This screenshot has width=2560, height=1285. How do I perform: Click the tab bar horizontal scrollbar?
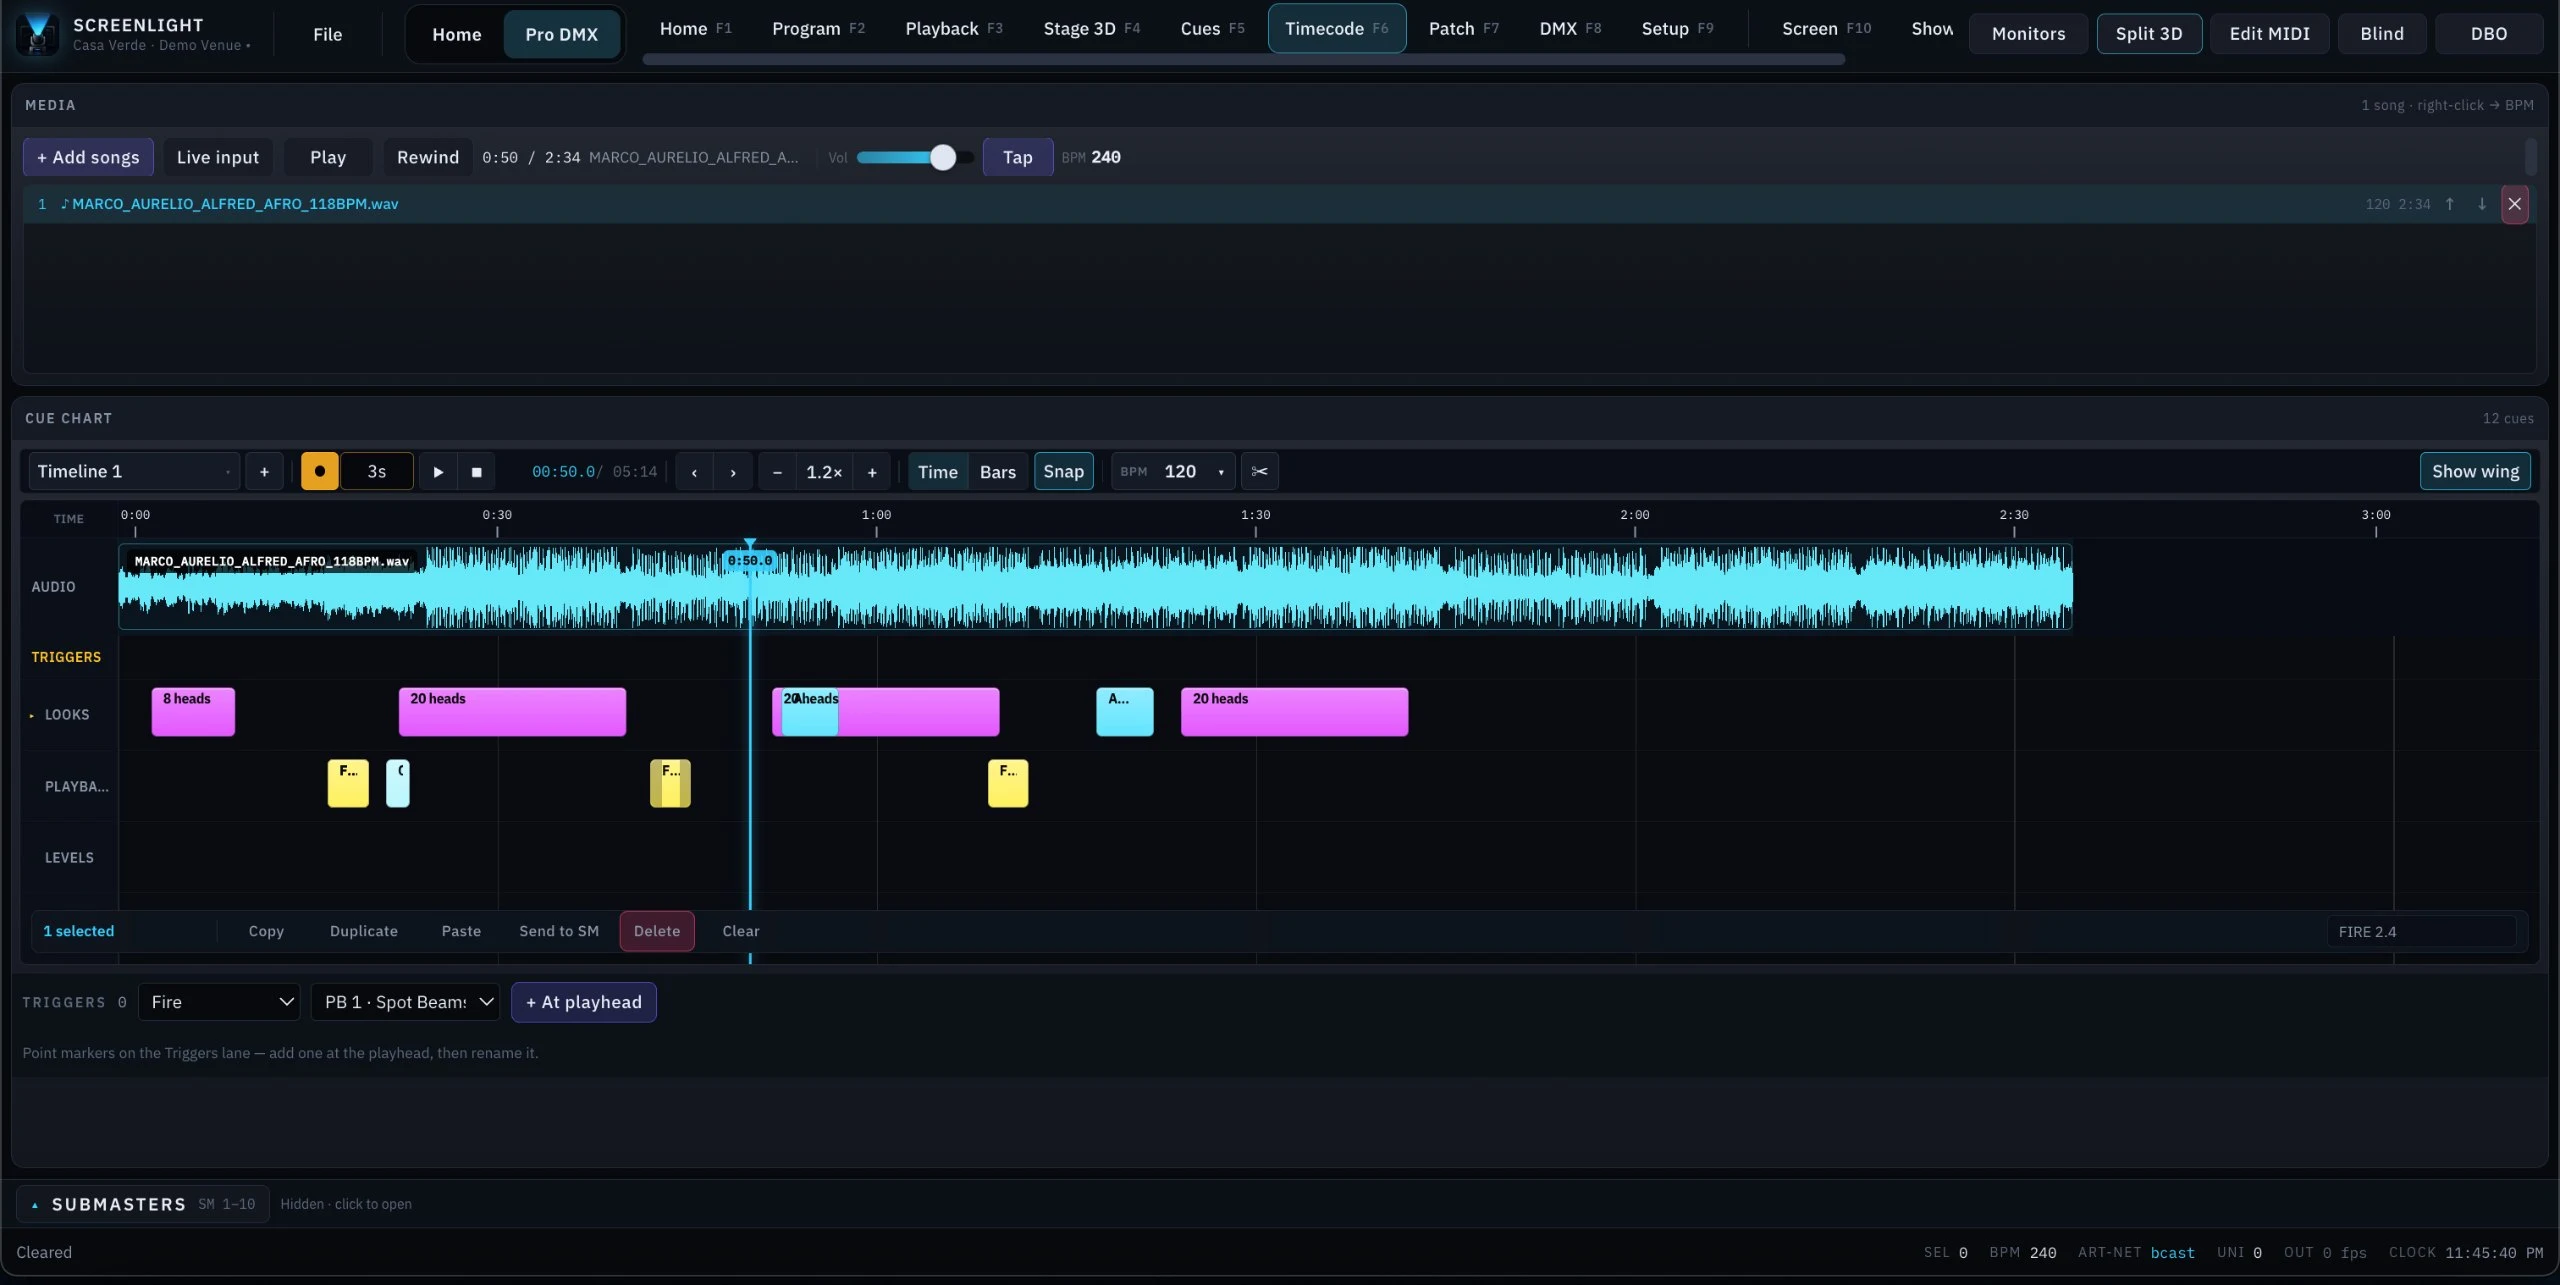[1243, 59]
